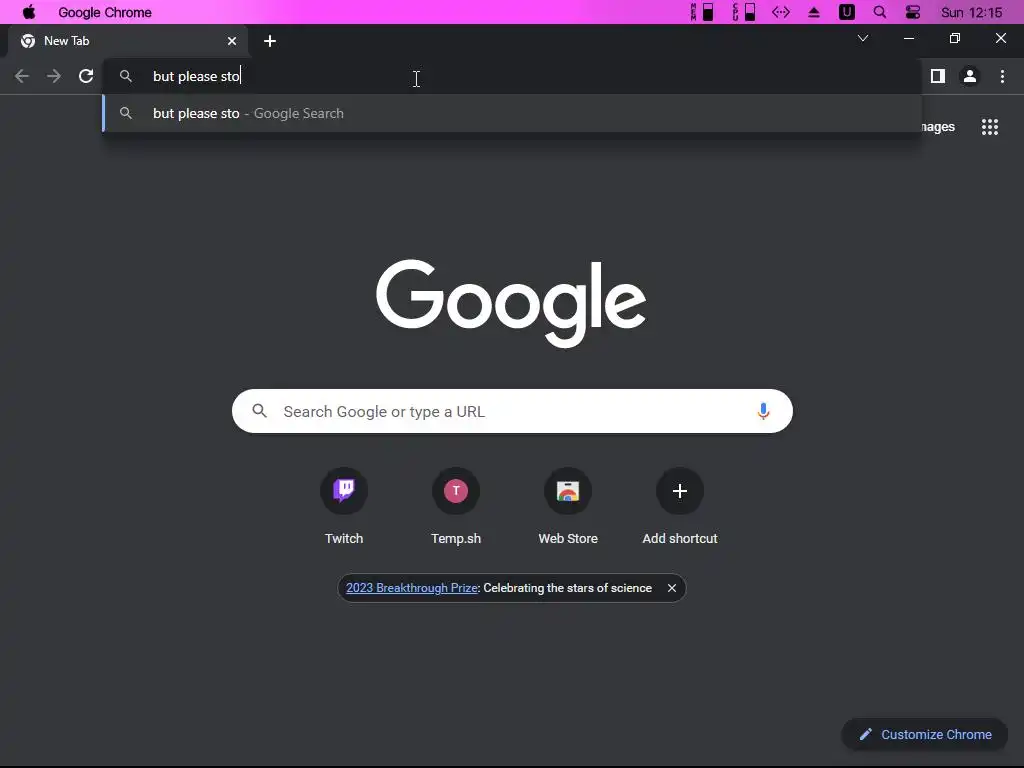The height and width of the screenshot is (768, 1024).
Task: Open the Apple menu
Action: point(29,12)
